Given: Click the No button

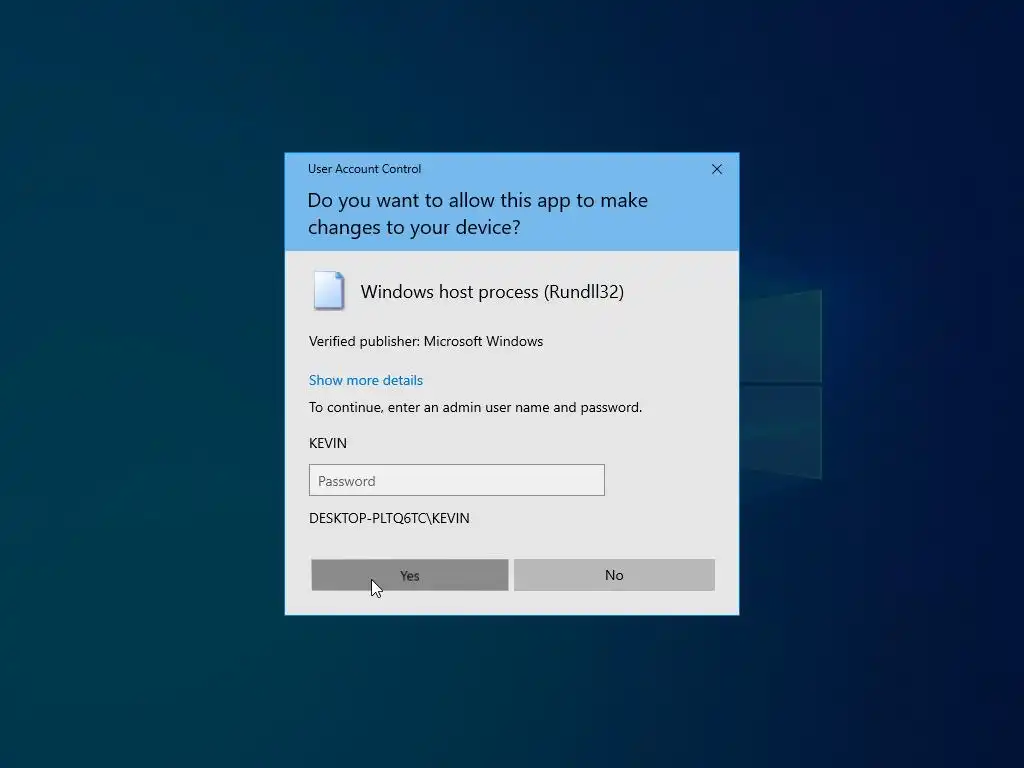Looking at the screenshot, I should (614, 575).
